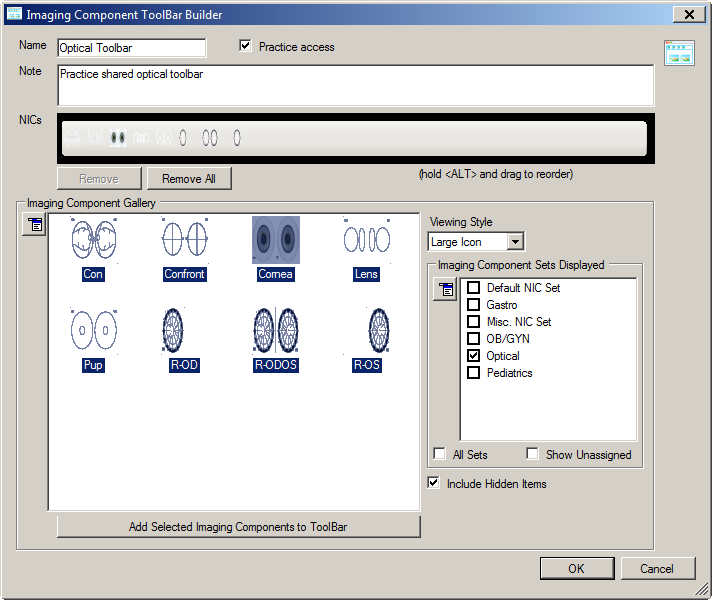Image resolution: width=712 pixels, height=600 pixels.
Task: Click the R-OD NIC in the toolbar strip
Action: (x=183, y=138)
